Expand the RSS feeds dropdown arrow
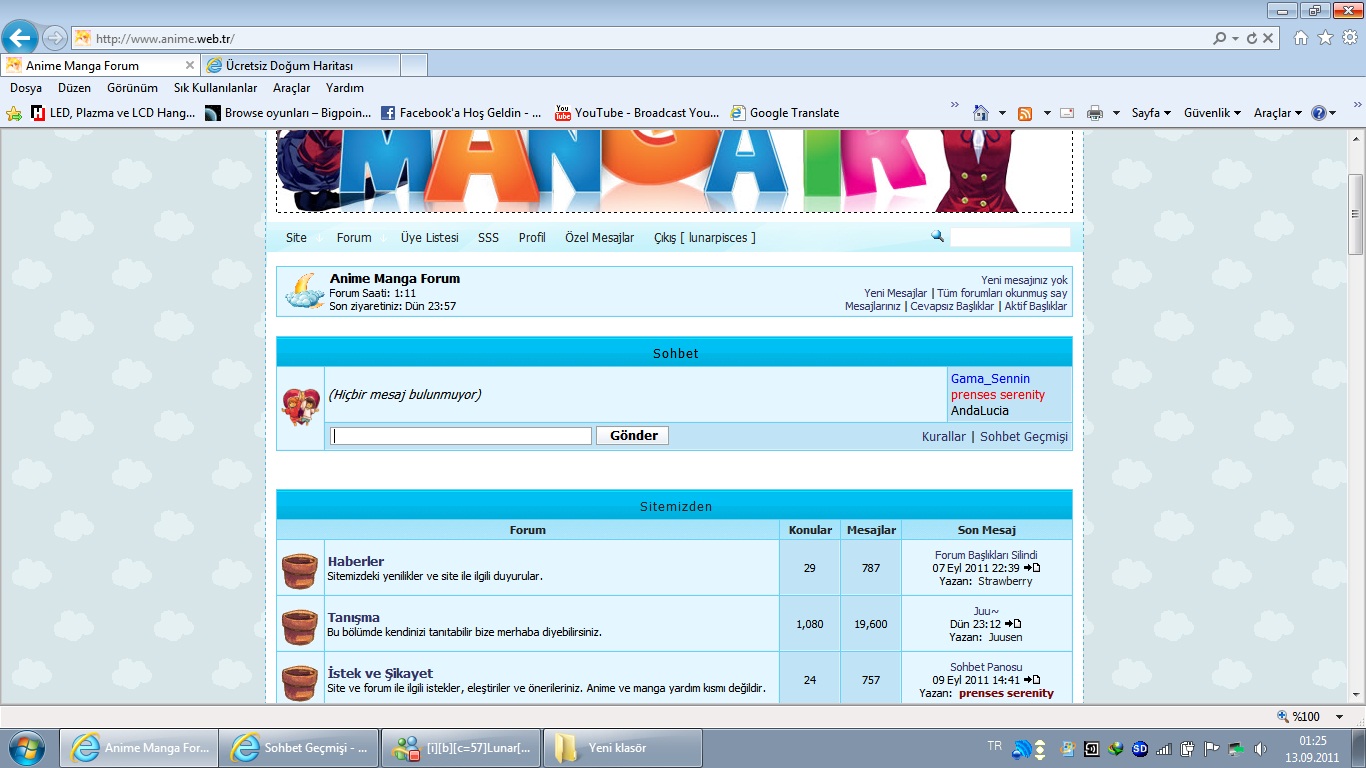This screenshot has width=1366, height=768. 1047,113
